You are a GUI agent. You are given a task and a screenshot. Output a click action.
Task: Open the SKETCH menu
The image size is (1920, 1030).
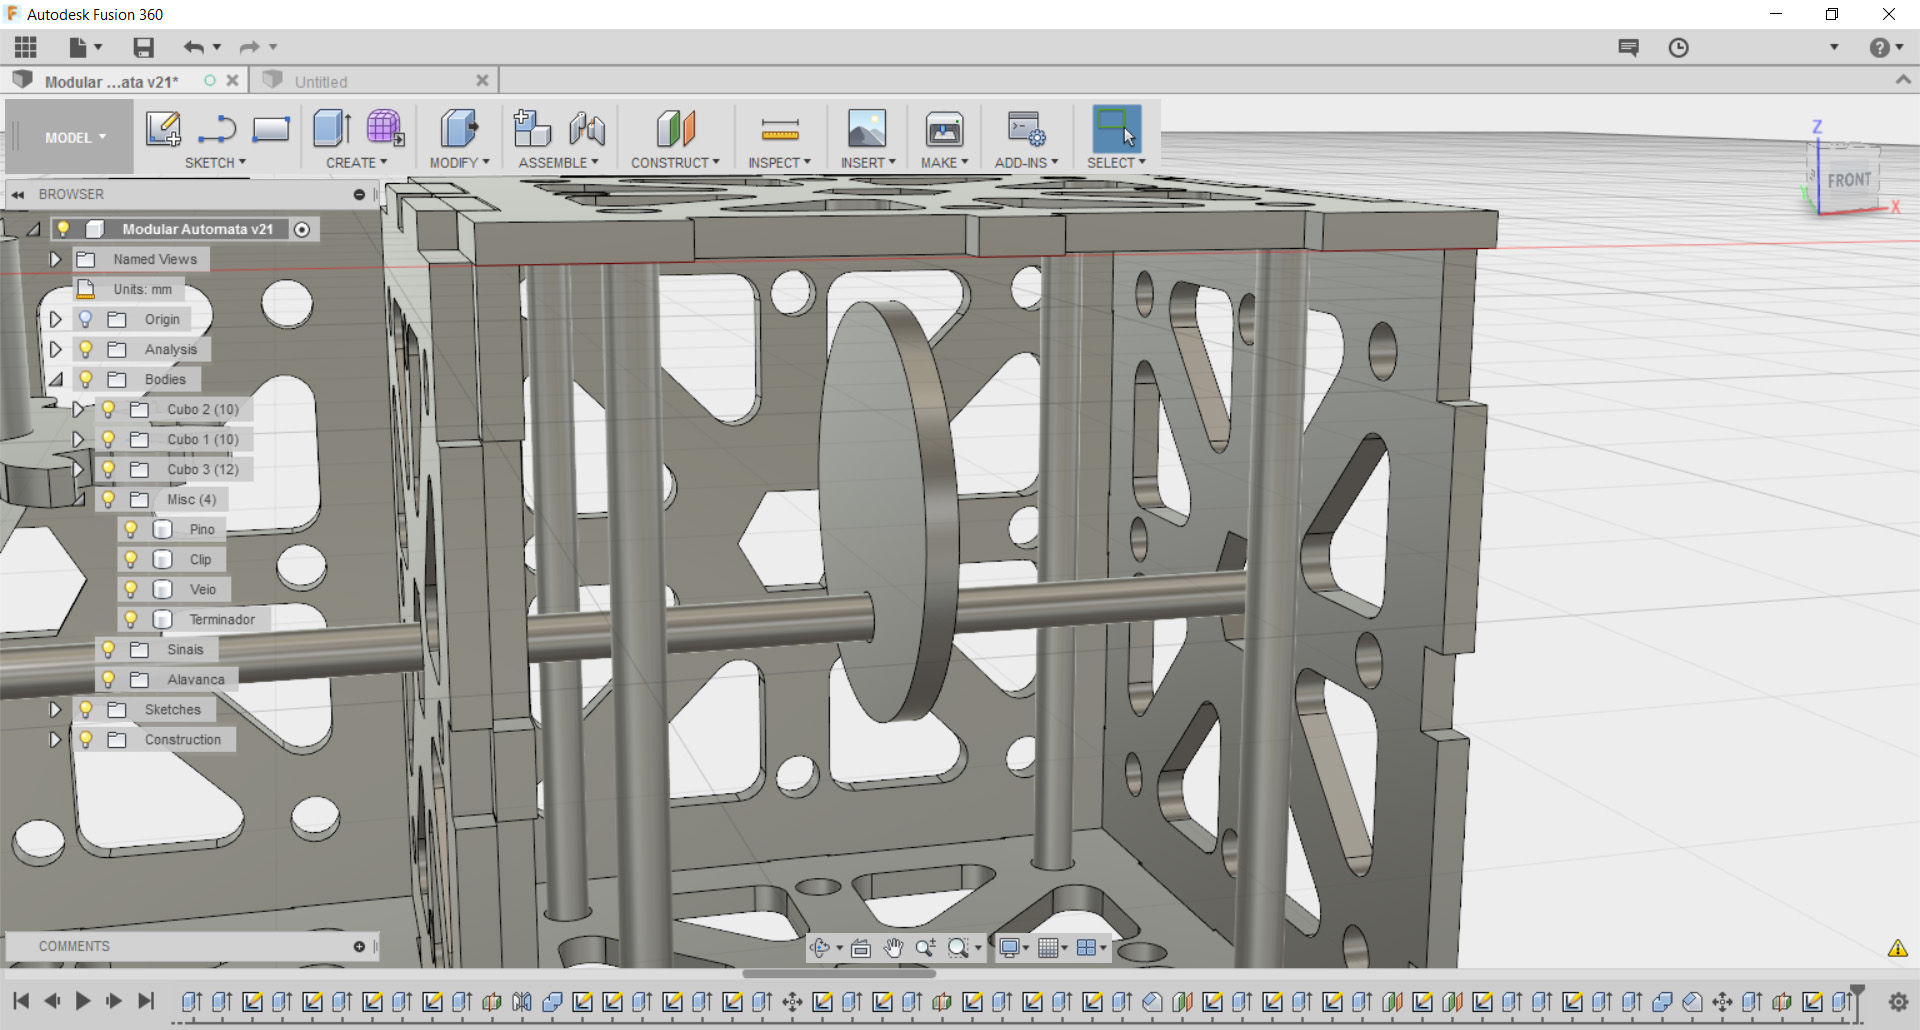point(215,163)
